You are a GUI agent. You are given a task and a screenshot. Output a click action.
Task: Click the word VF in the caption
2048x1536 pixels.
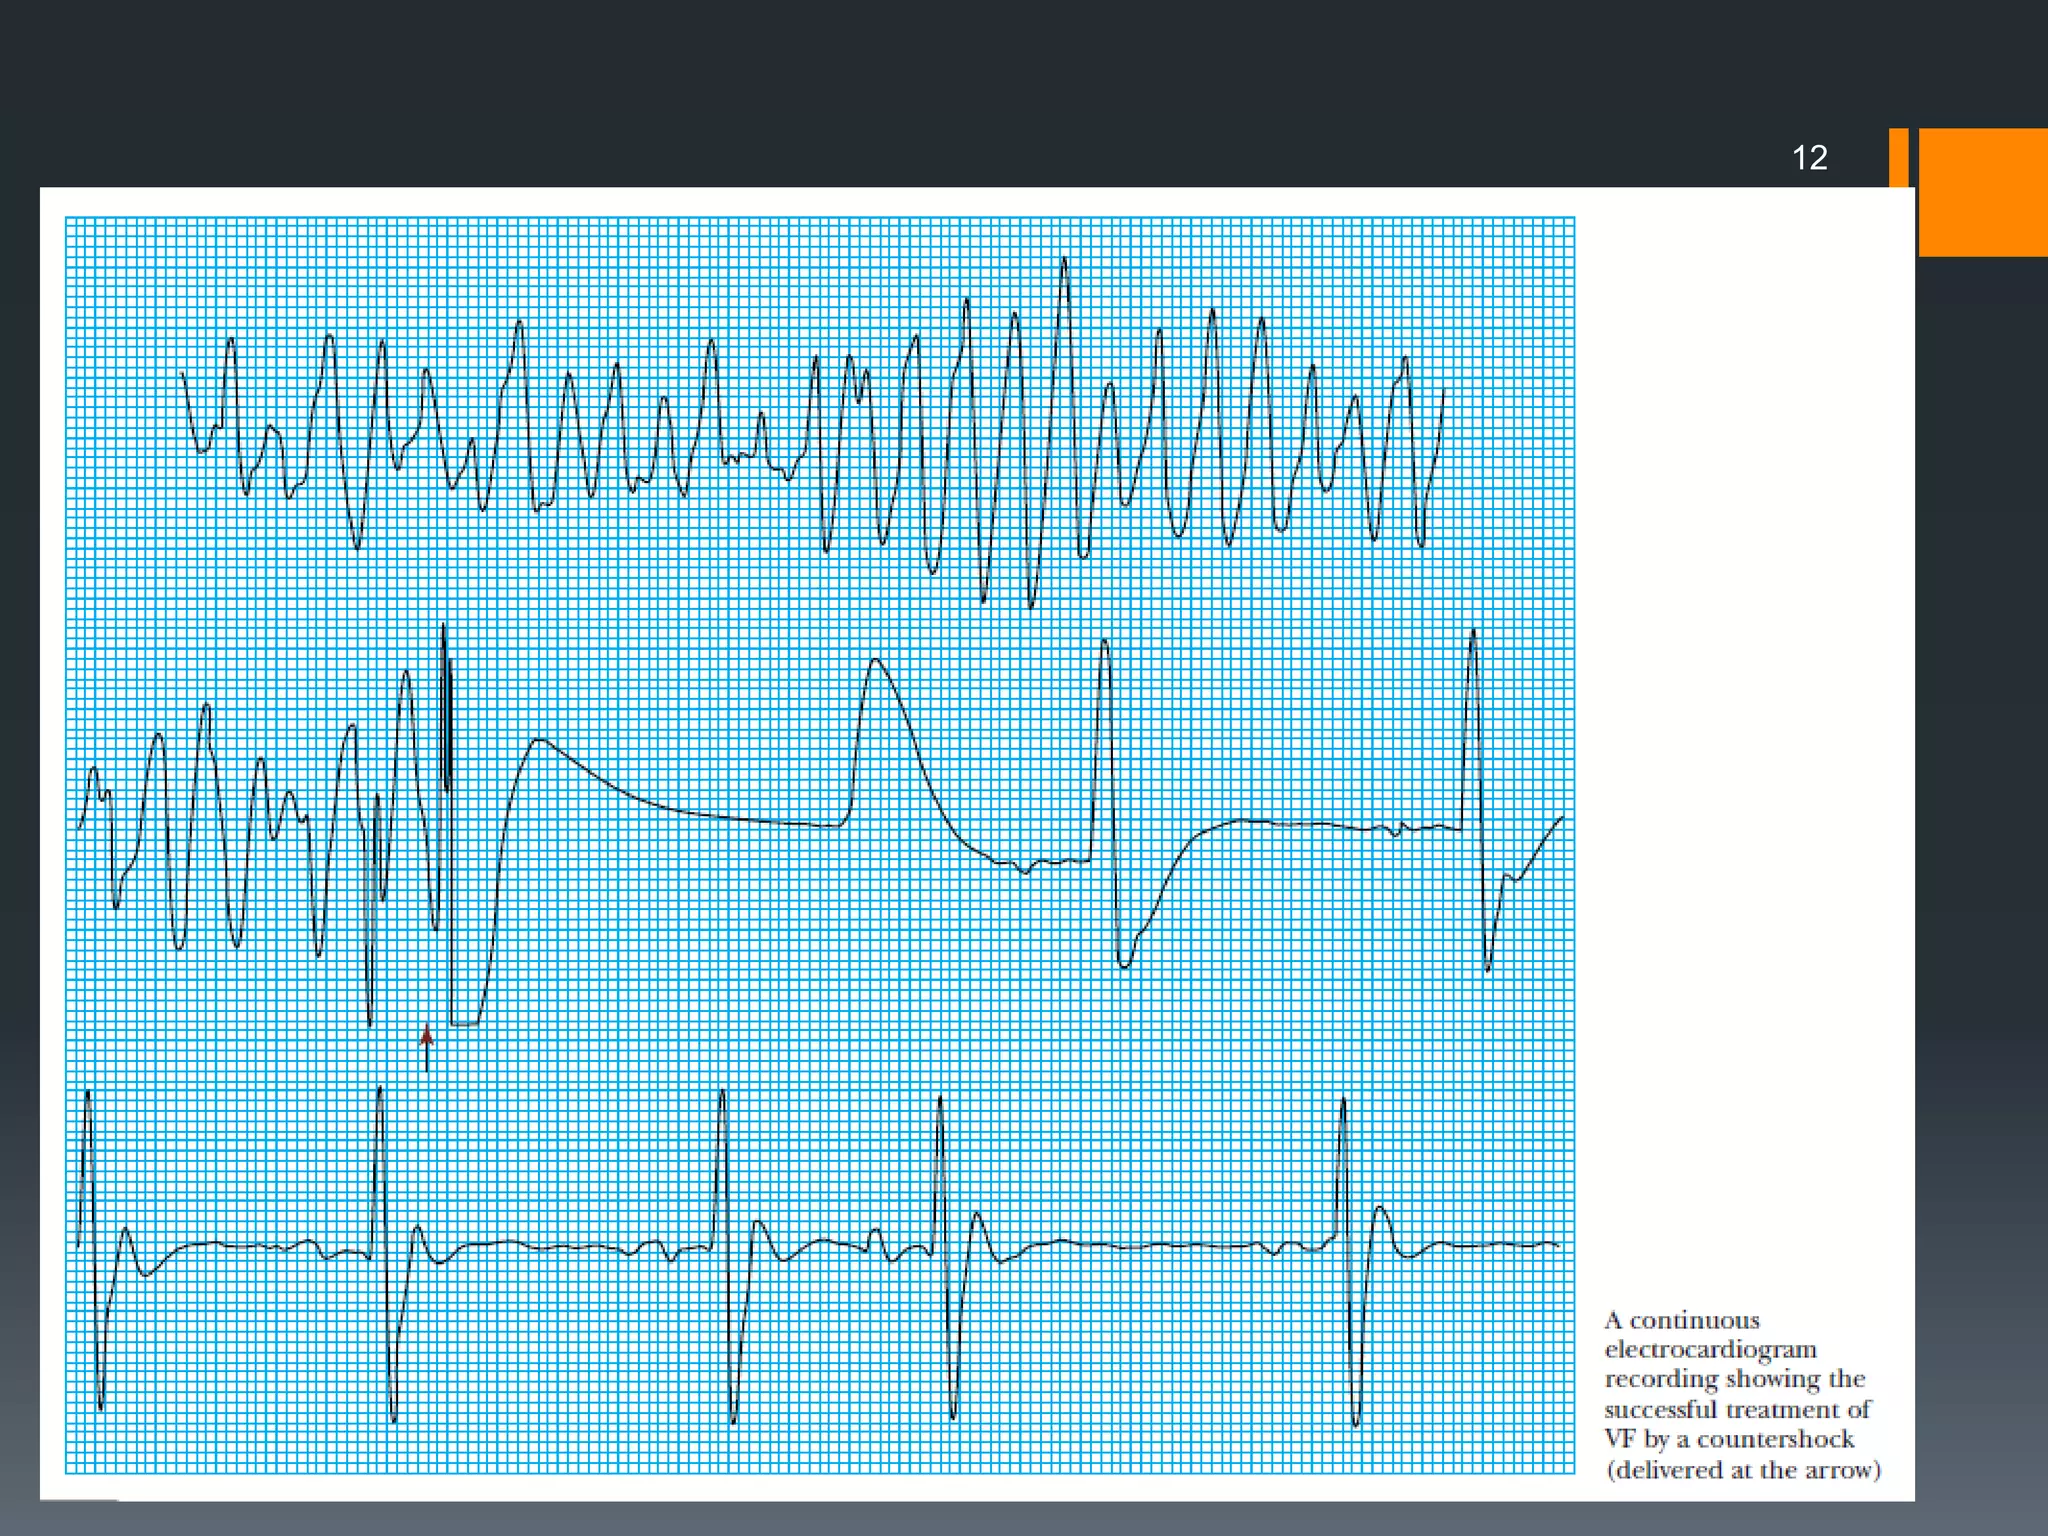pos(1620,1439)
